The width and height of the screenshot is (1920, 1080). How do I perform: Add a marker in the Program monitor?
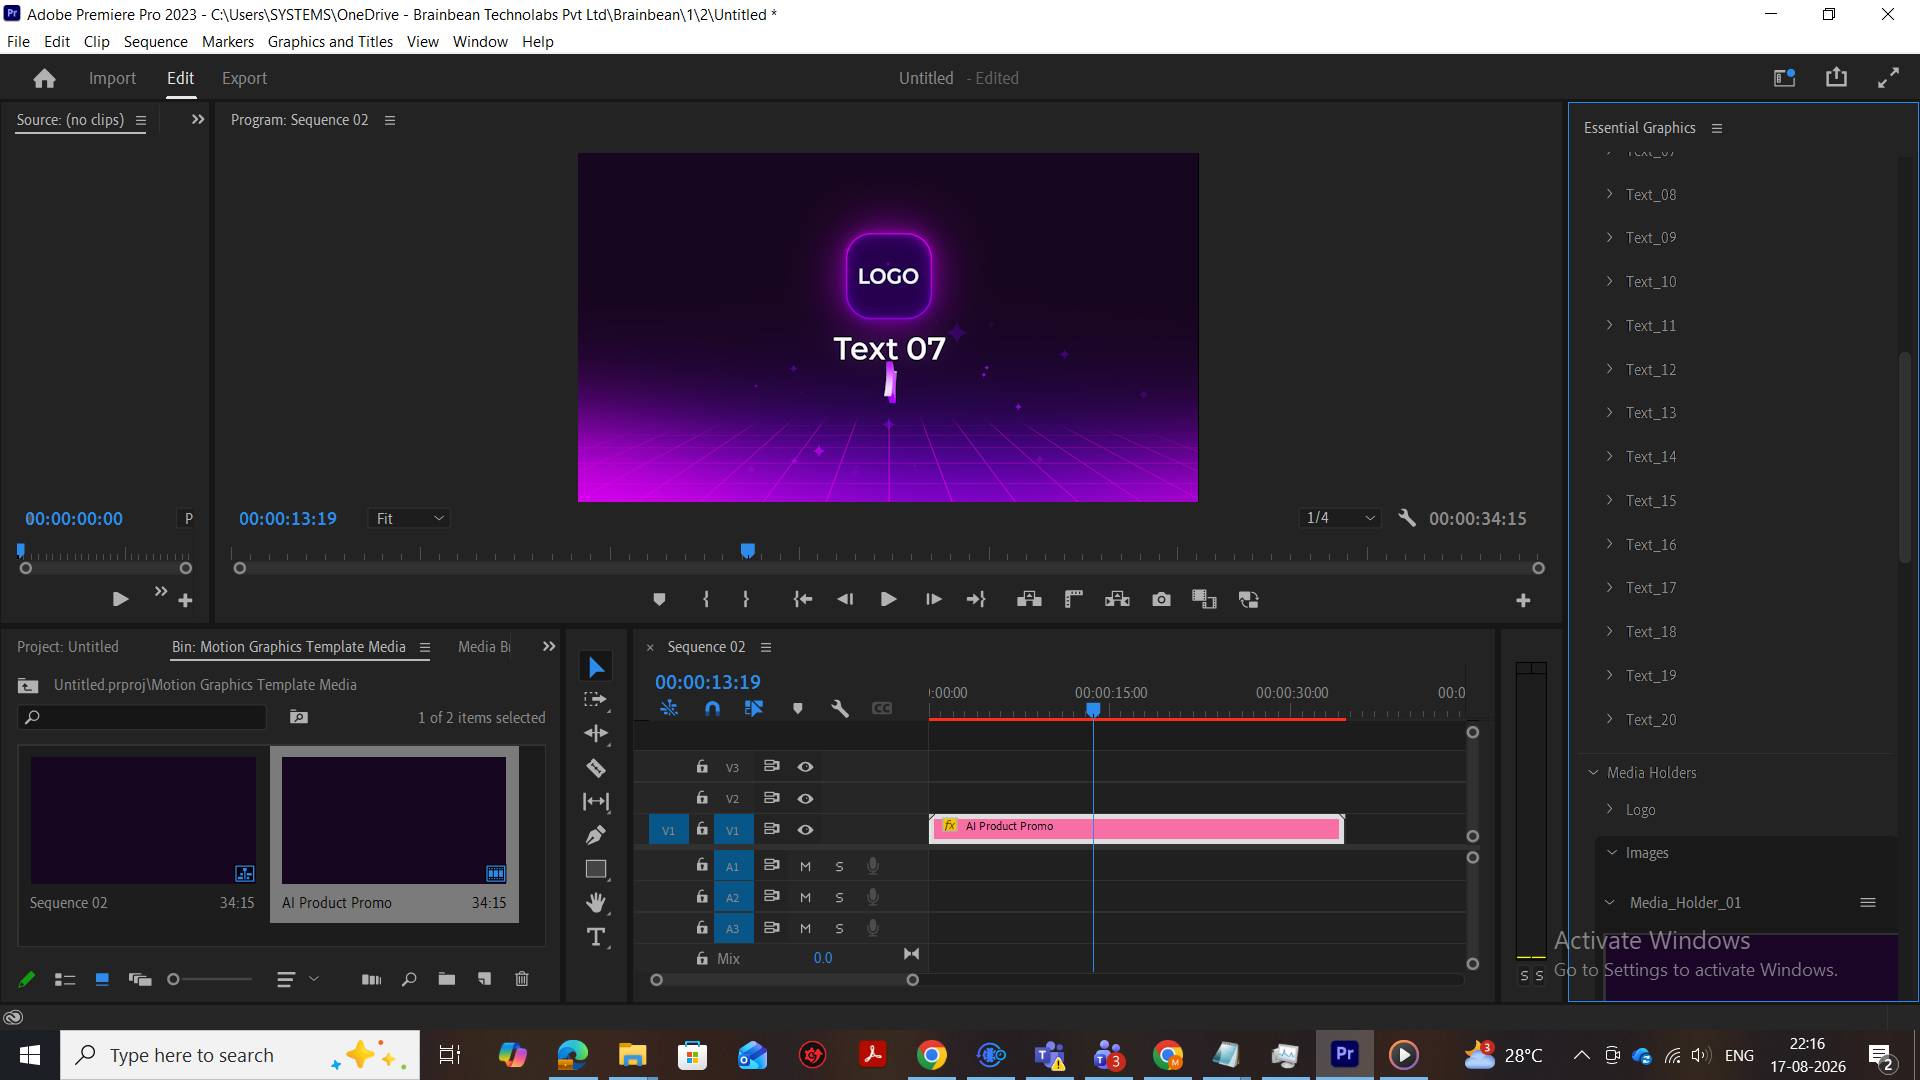point(659,599)
